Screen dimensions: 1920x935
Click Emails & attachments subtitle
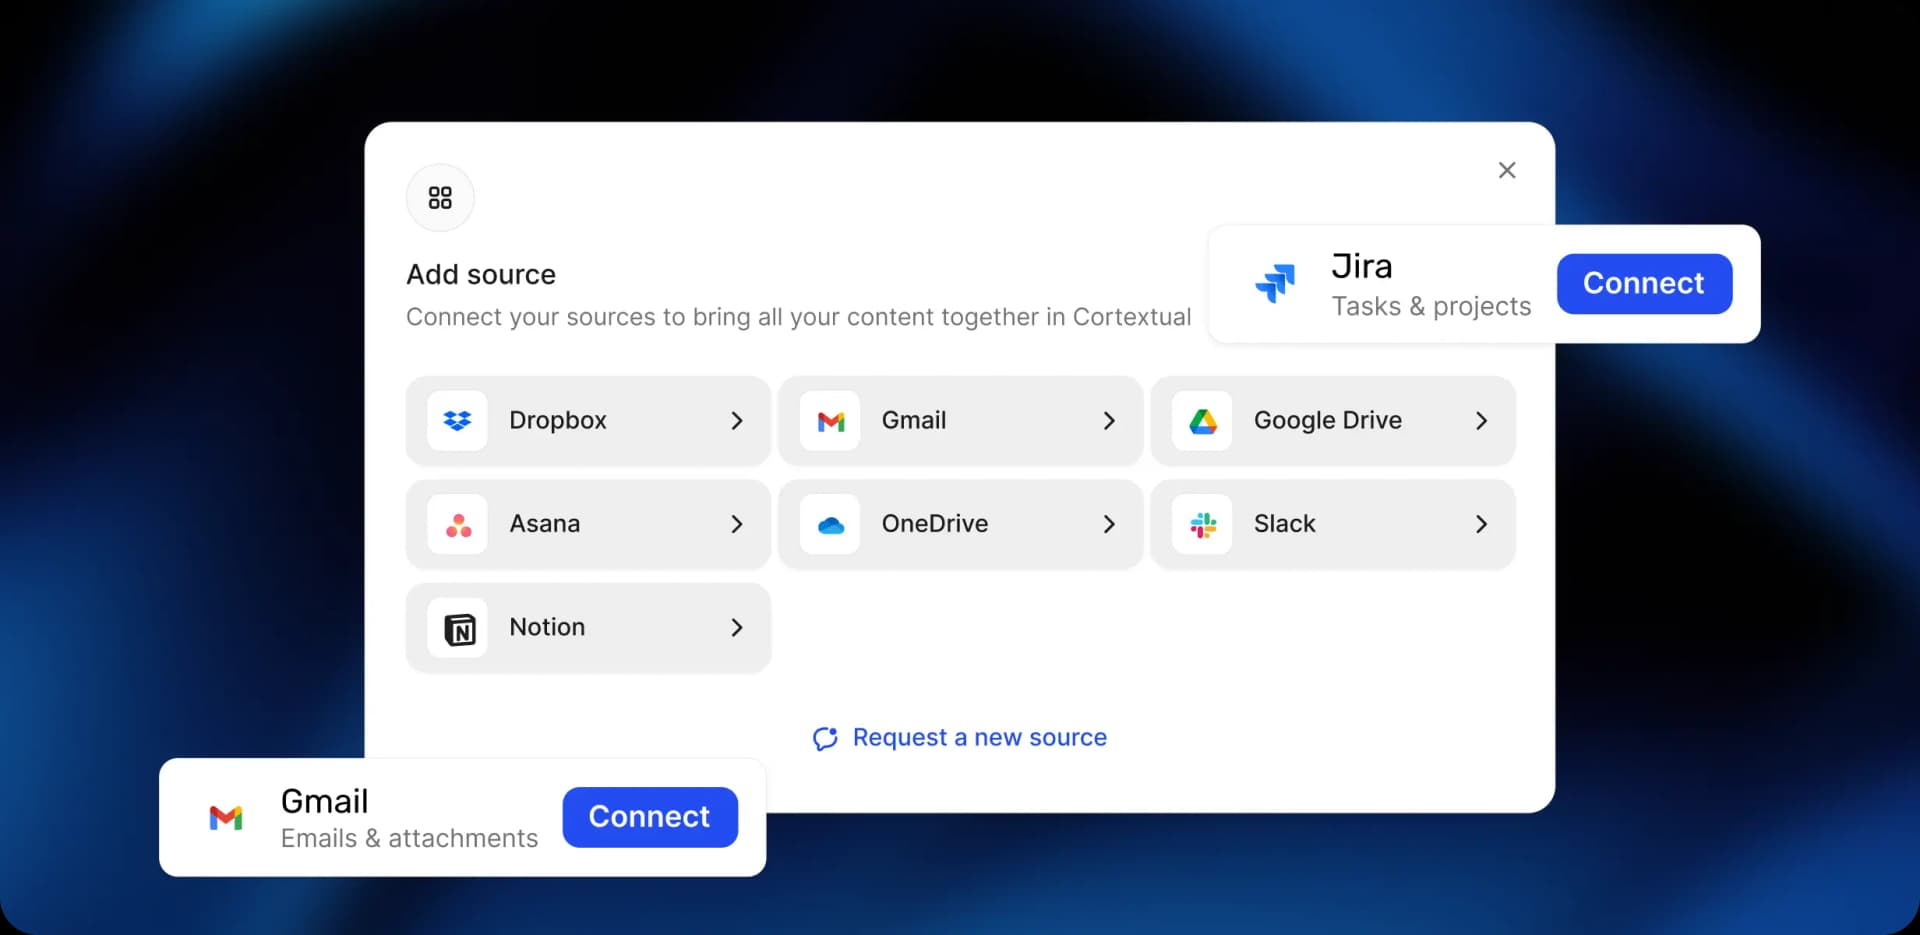[x=409, y=838]
